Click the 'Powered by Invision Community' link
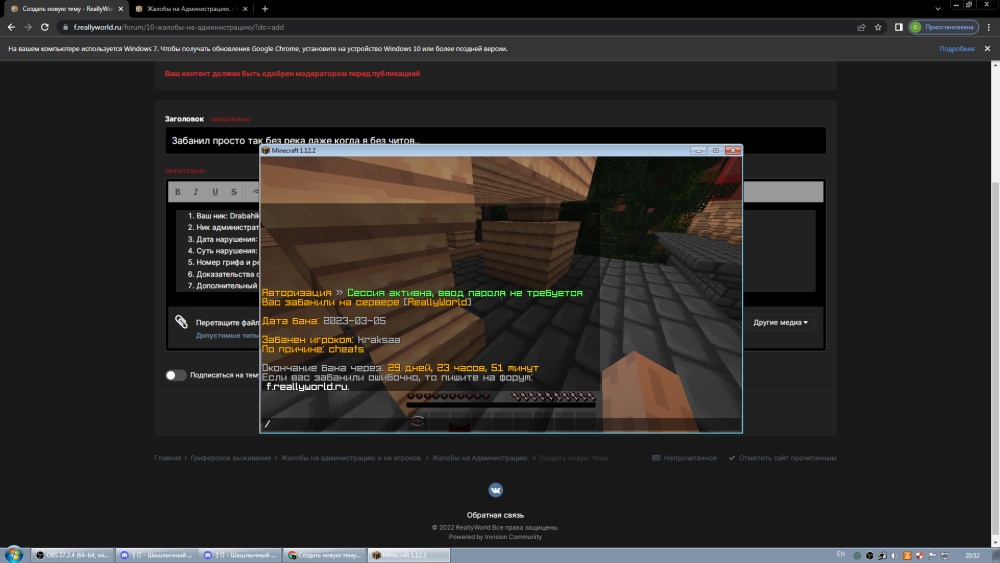 pos(496,537)
